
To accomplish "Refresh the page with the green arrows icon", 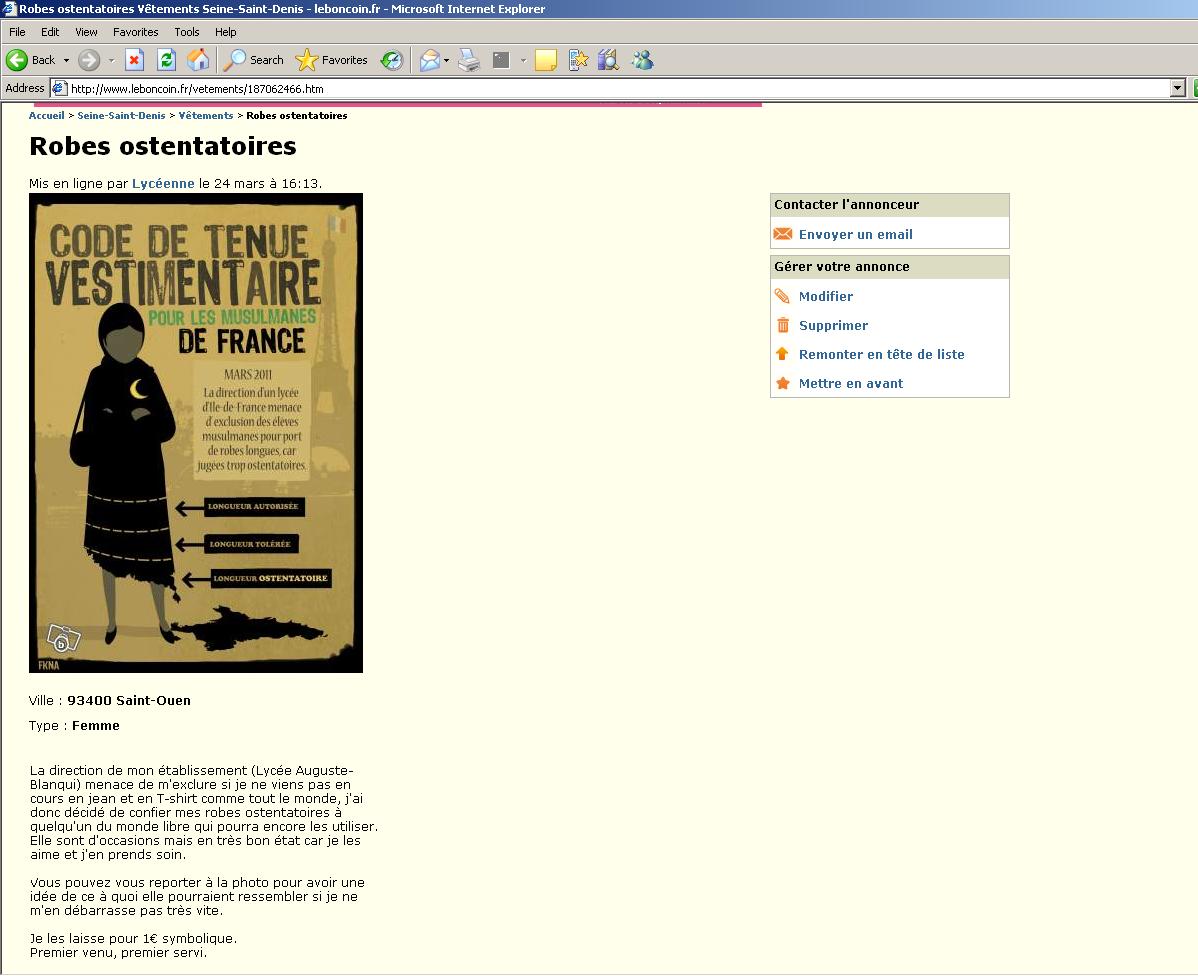I will click(167, 60).
